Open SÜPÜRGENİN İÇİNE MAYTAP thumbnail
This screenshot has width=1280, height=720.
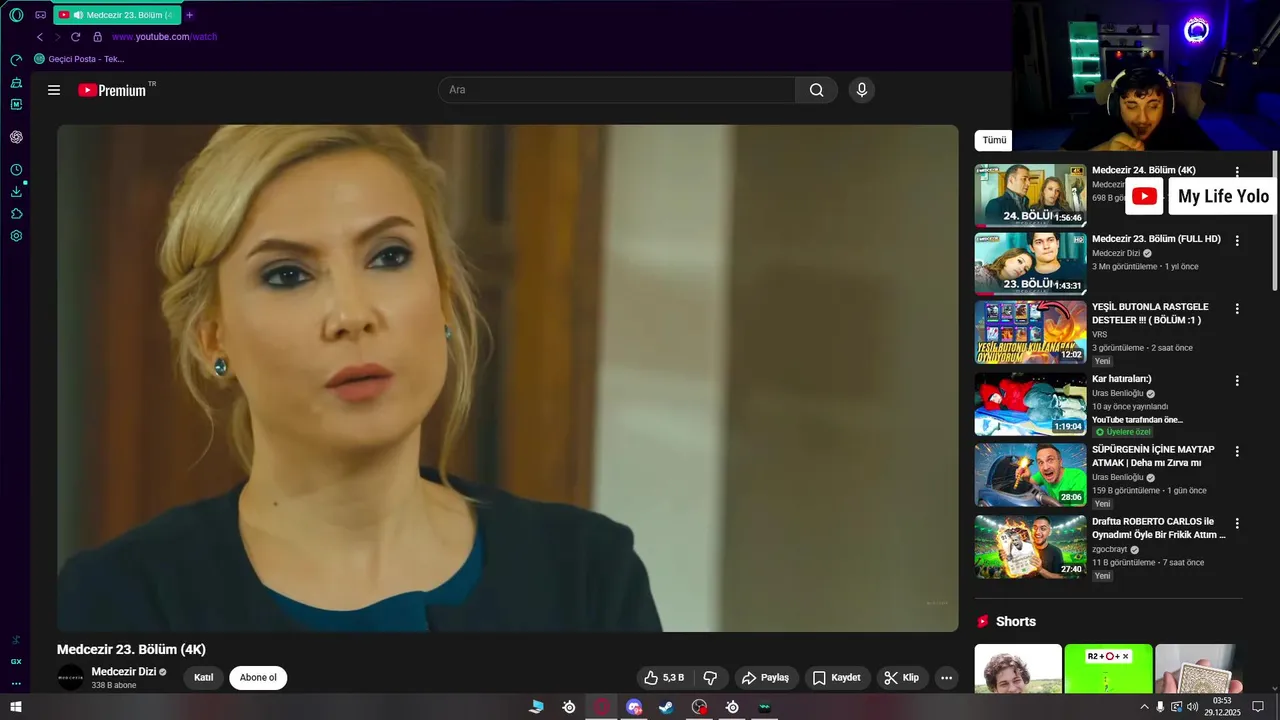click(1030, 475)
